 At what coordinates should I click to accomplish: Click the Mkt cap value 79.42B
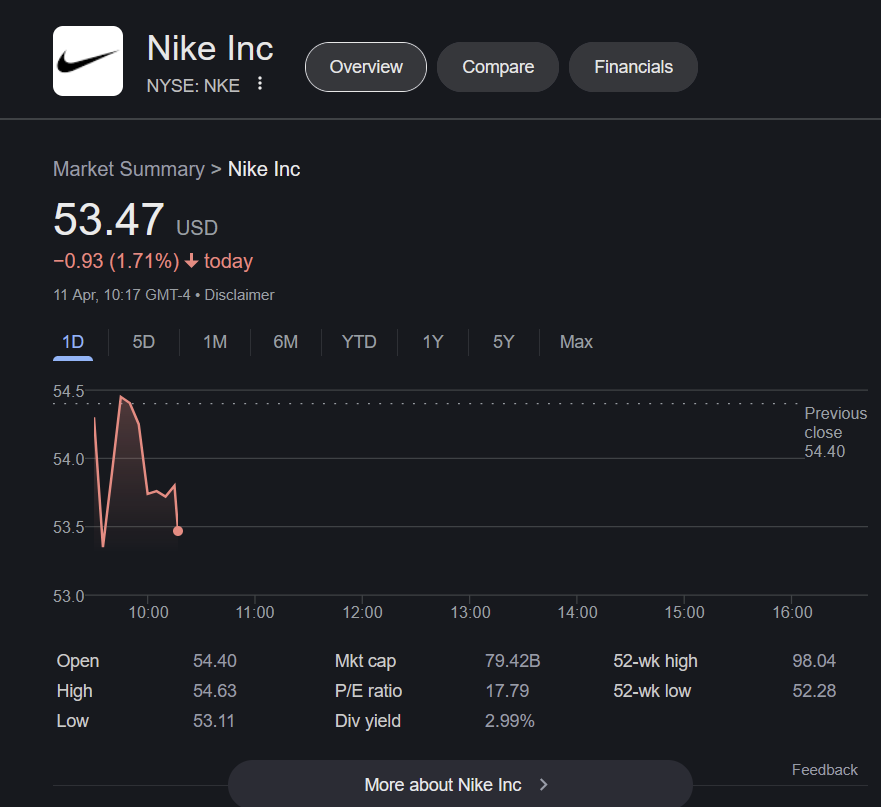(x=512, y=661)
